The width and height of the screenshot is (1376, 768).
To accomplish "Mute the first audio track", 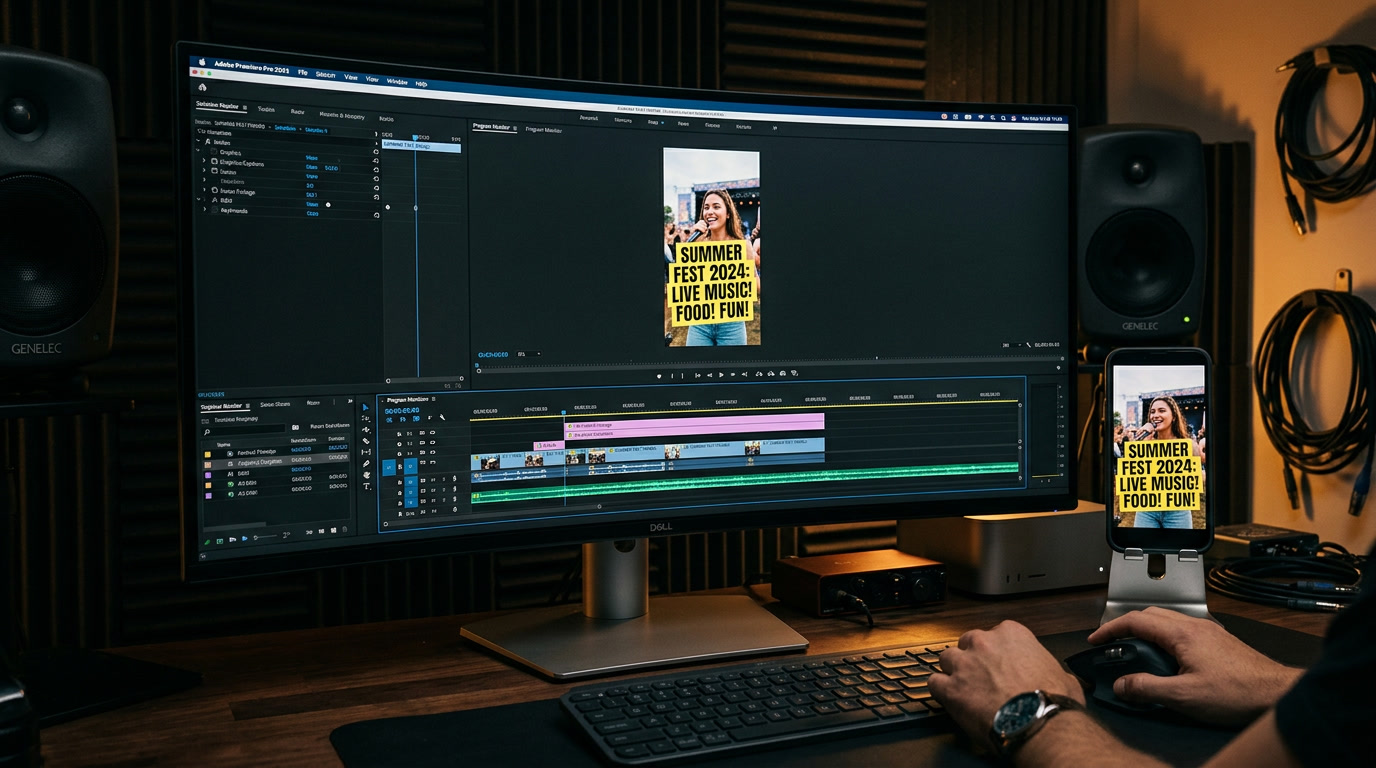I will coord(433,480).
